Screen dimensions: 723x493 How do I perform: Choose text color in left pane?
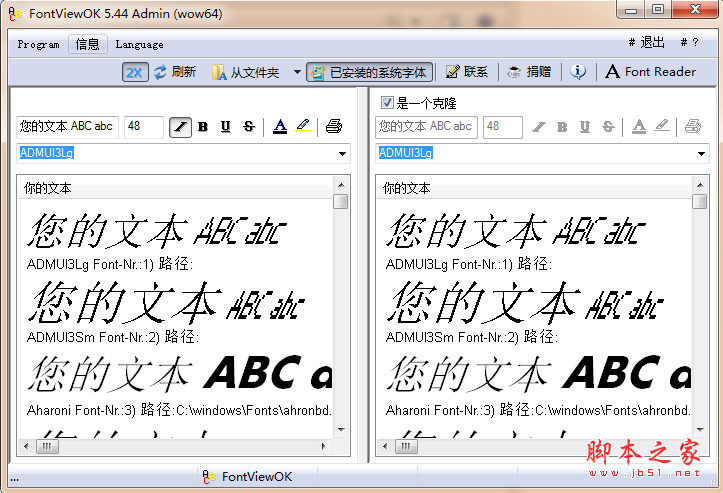pos(280,126)
